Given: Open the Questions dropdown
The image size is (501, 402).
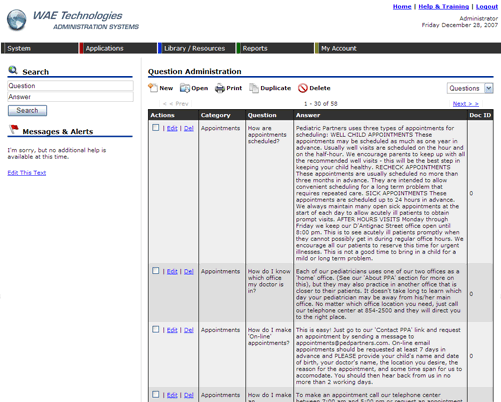Looking at the screenshot, I should point(470,88).
